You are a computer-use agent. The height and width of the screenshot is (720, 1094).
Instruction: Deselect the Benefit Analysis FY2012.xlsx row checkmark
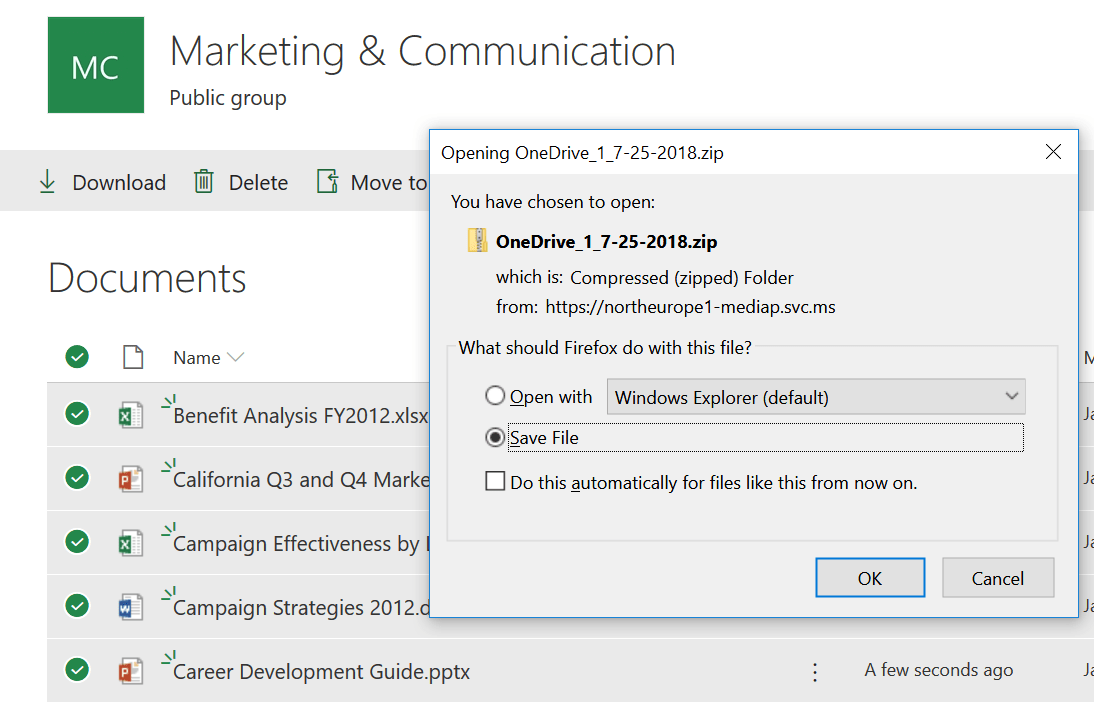77,414
